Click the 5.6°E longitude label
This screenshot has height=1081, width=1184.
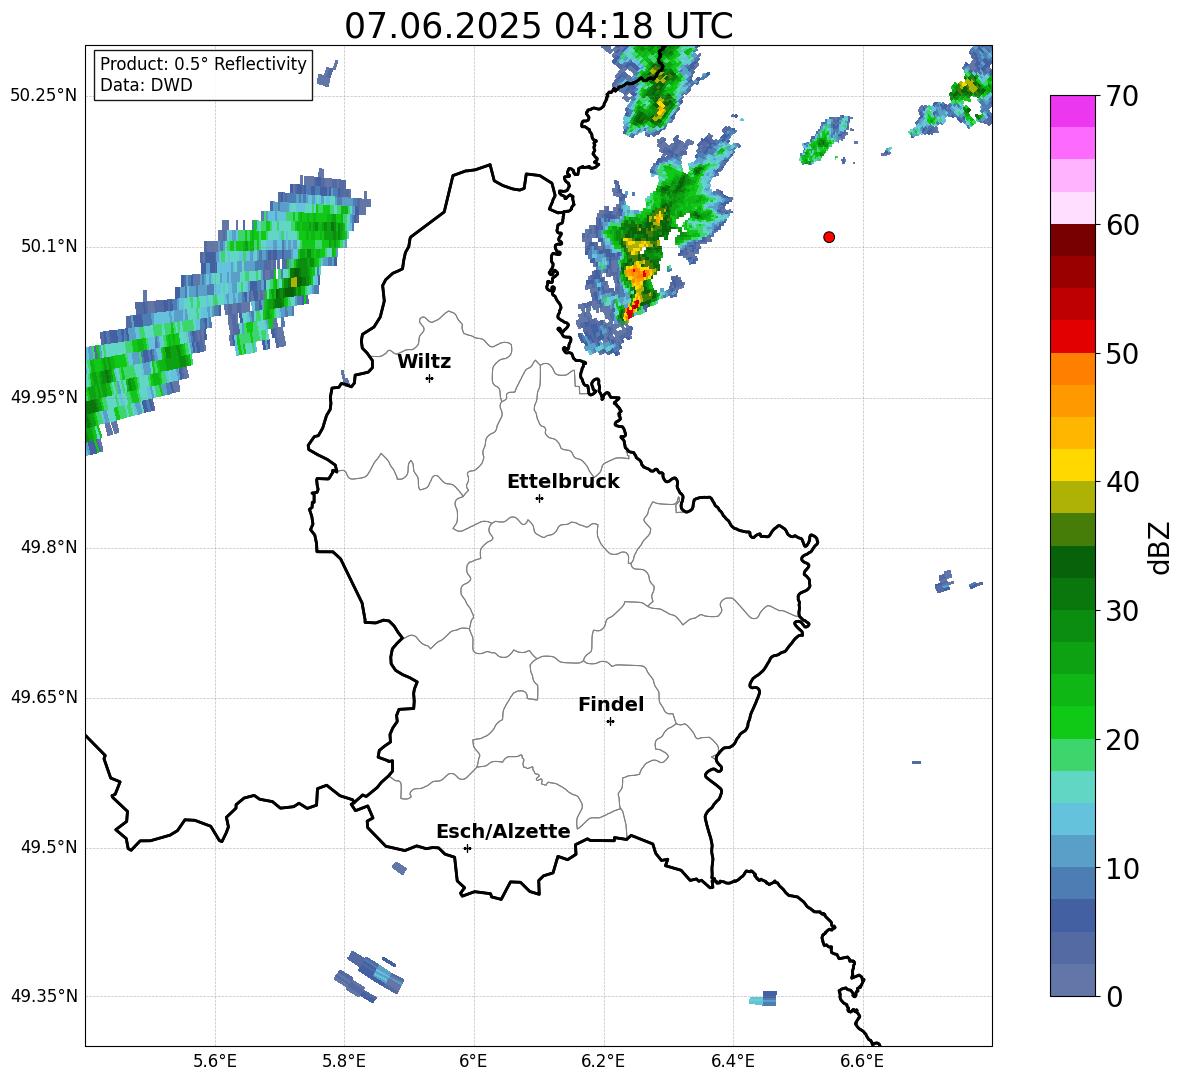pyautogui.click(x=215, y=1062)
